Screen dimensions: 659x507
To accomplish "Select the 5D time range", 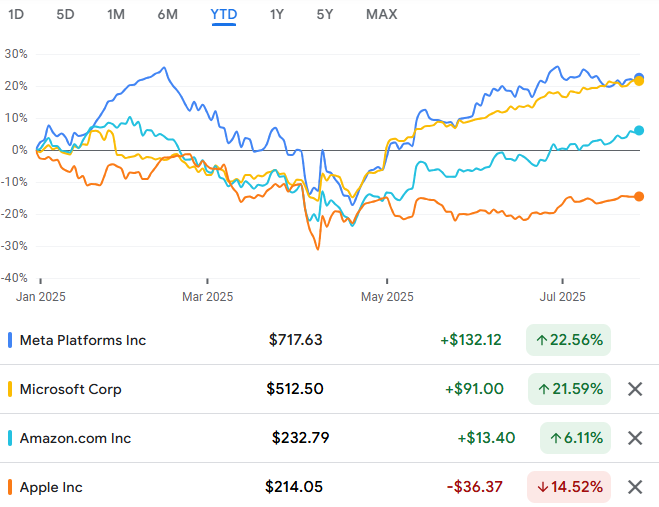I will 65,14.
